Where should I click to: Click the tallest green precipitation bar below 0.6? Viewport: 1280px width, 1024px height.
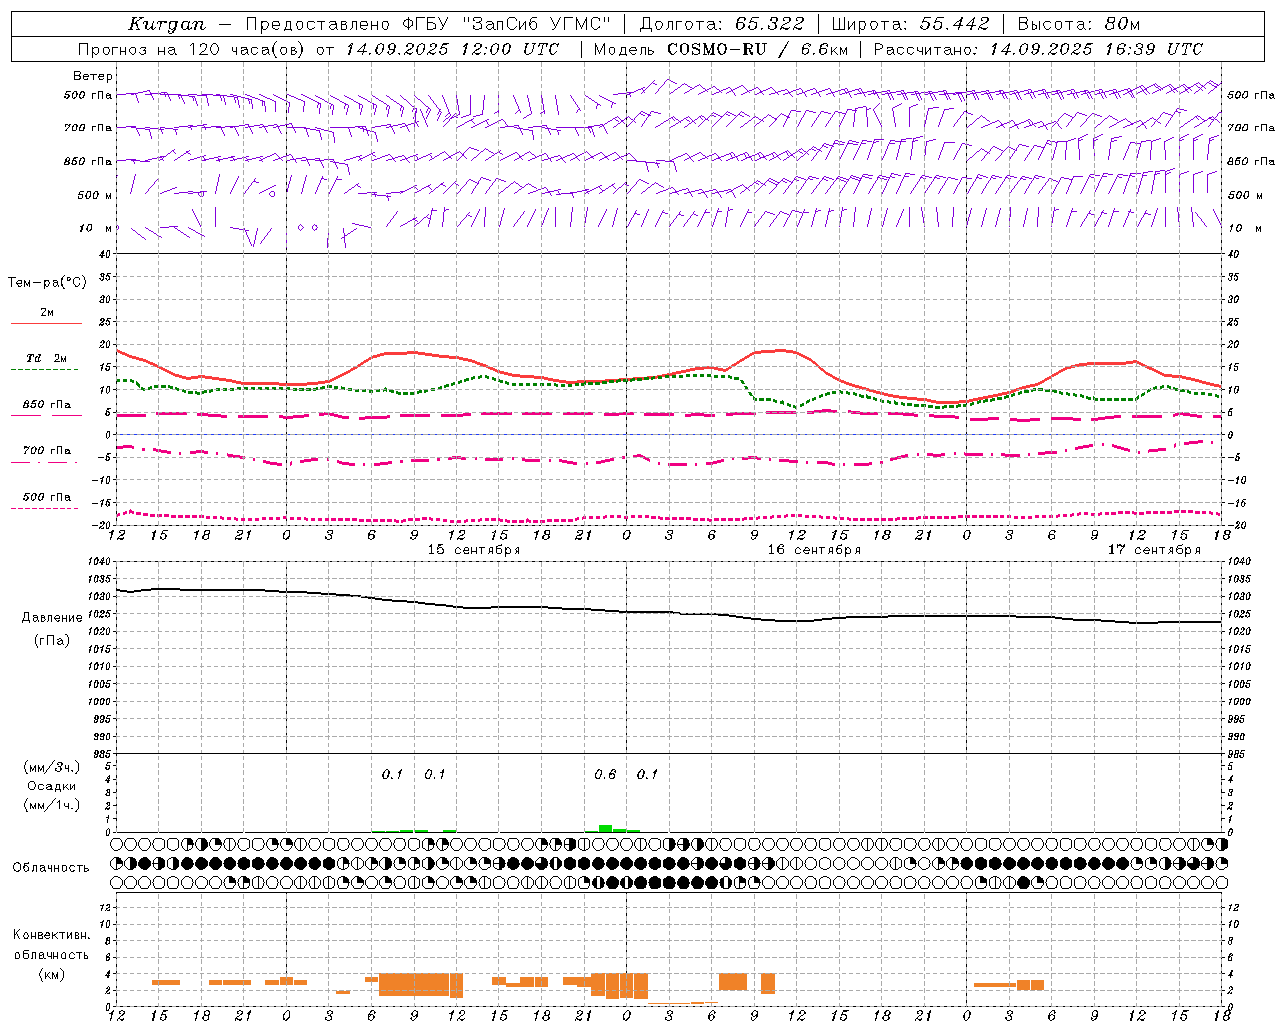click(x=605, y=828)
